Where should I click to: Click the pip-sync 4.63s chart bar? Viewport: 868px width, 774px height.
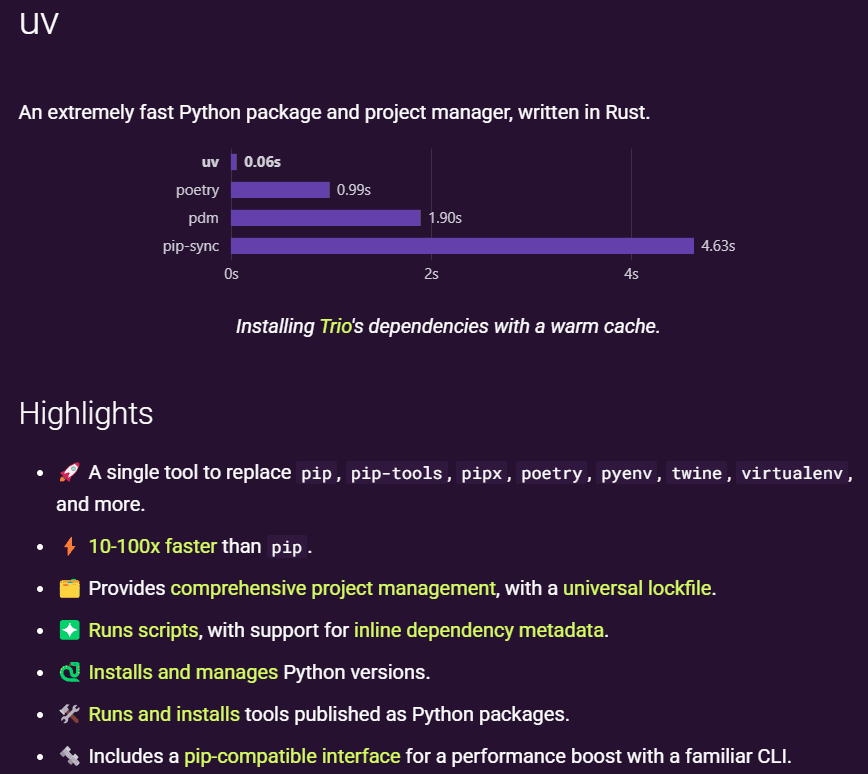462,246
